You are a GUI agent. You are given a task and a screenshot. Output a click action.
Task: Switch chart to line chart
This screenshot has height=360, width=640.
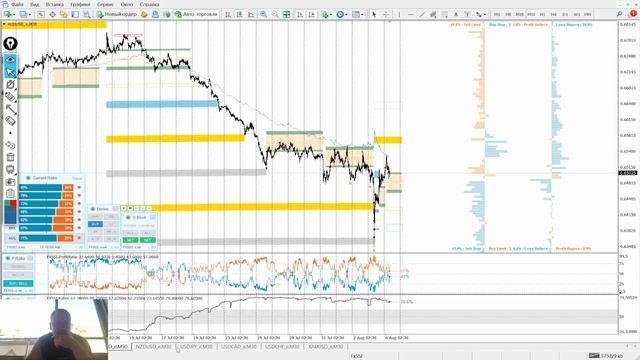(251, 14)
